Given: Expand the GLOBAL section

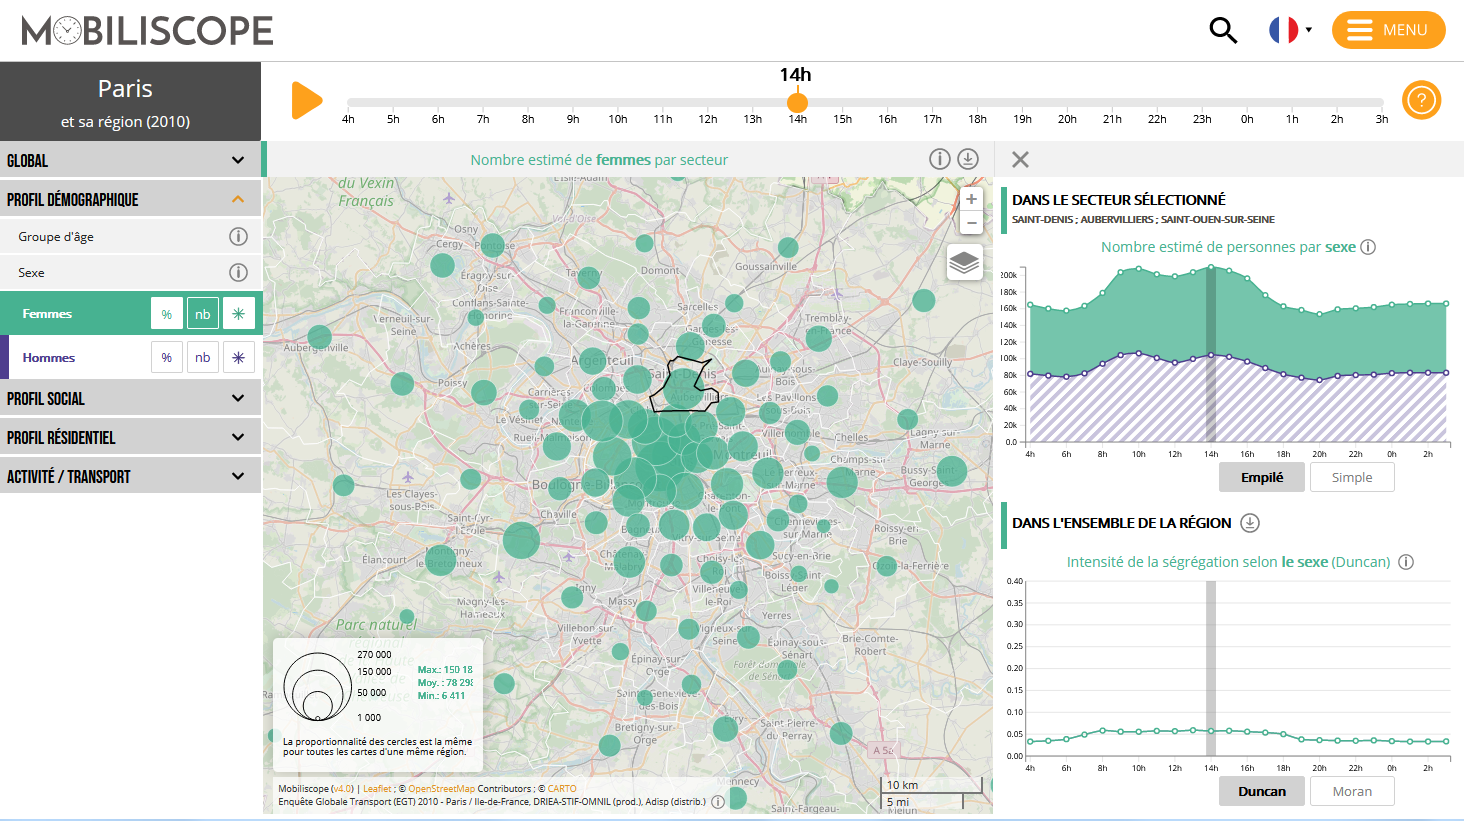Looking at the screenshot, I should point(130,160).
